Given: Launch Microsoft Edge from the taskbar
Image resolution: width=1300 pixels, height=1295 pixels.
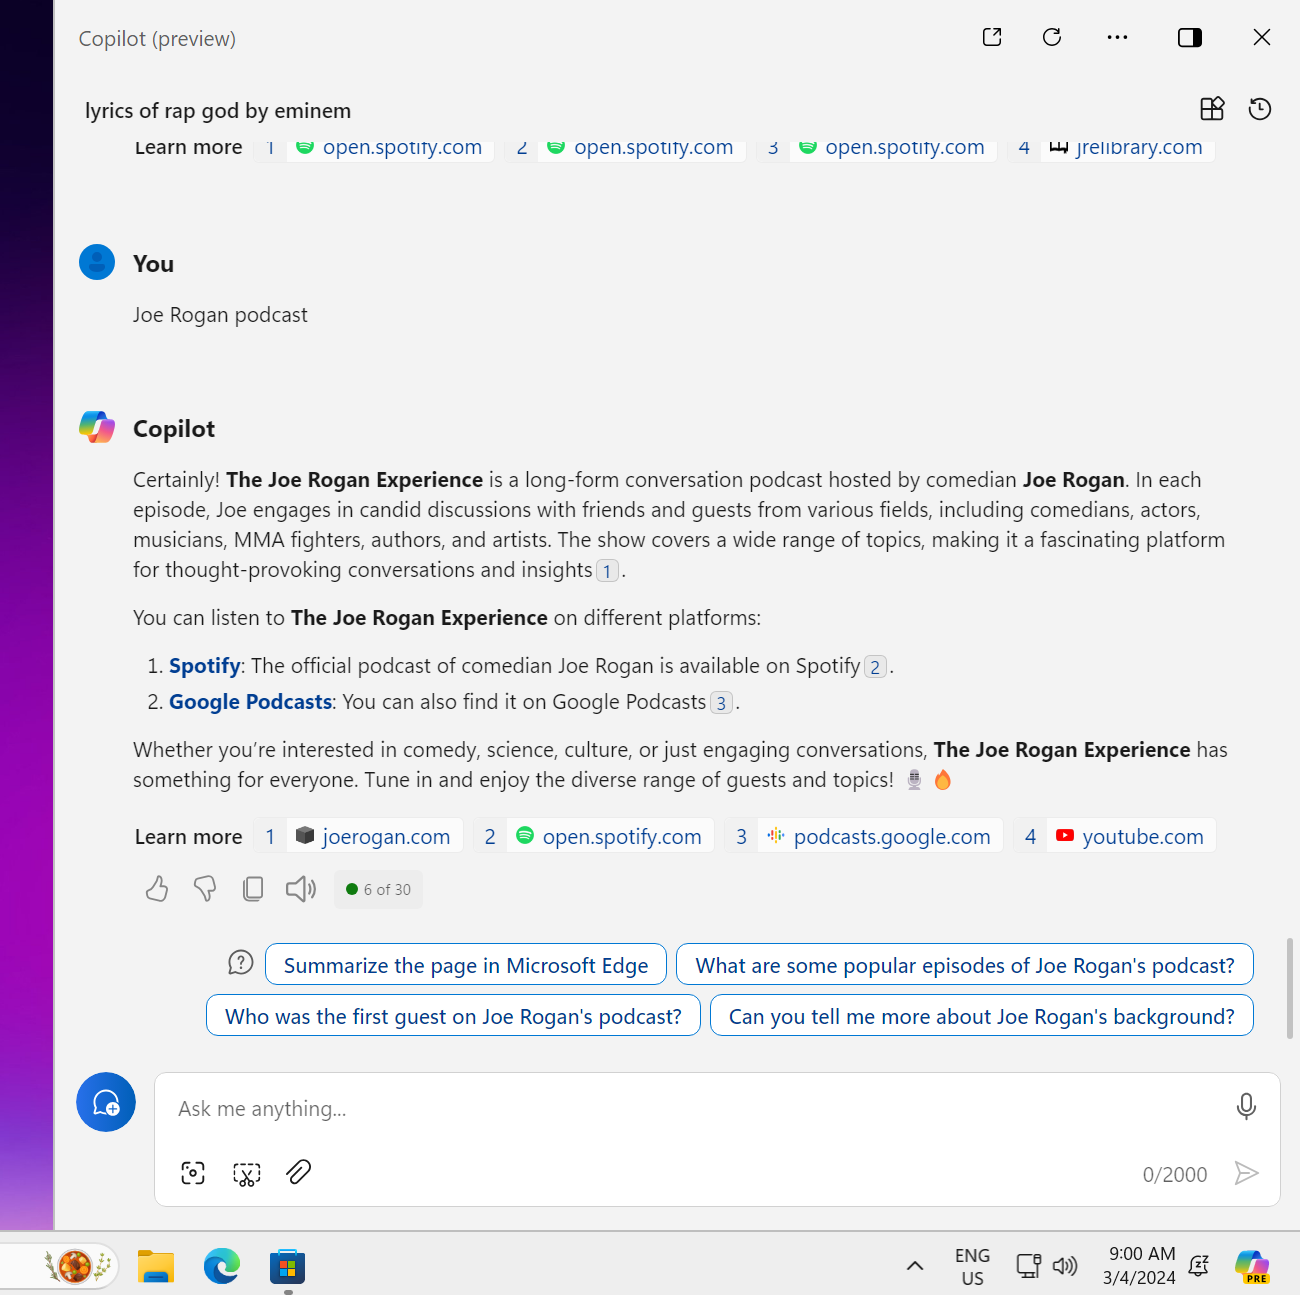Looking at the screenshot, I should pos(222,1266).
